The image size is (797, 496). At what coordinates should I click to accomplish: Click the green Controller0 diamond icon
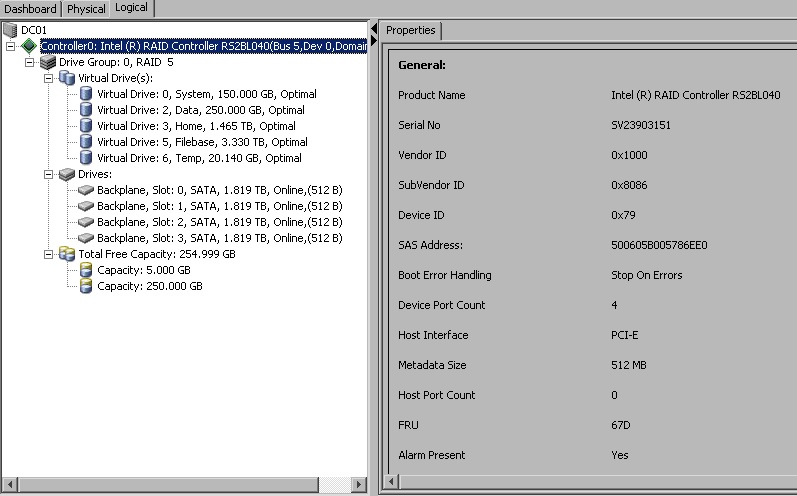[29, 46]
